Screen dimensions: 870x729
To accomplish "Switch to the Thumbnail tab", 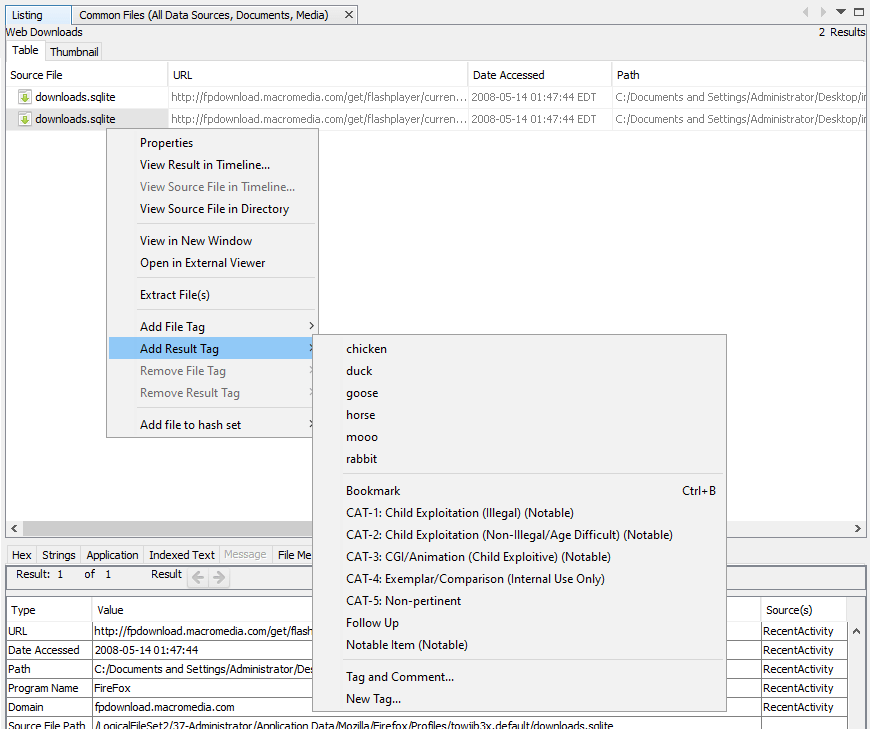I will [73, 51].
